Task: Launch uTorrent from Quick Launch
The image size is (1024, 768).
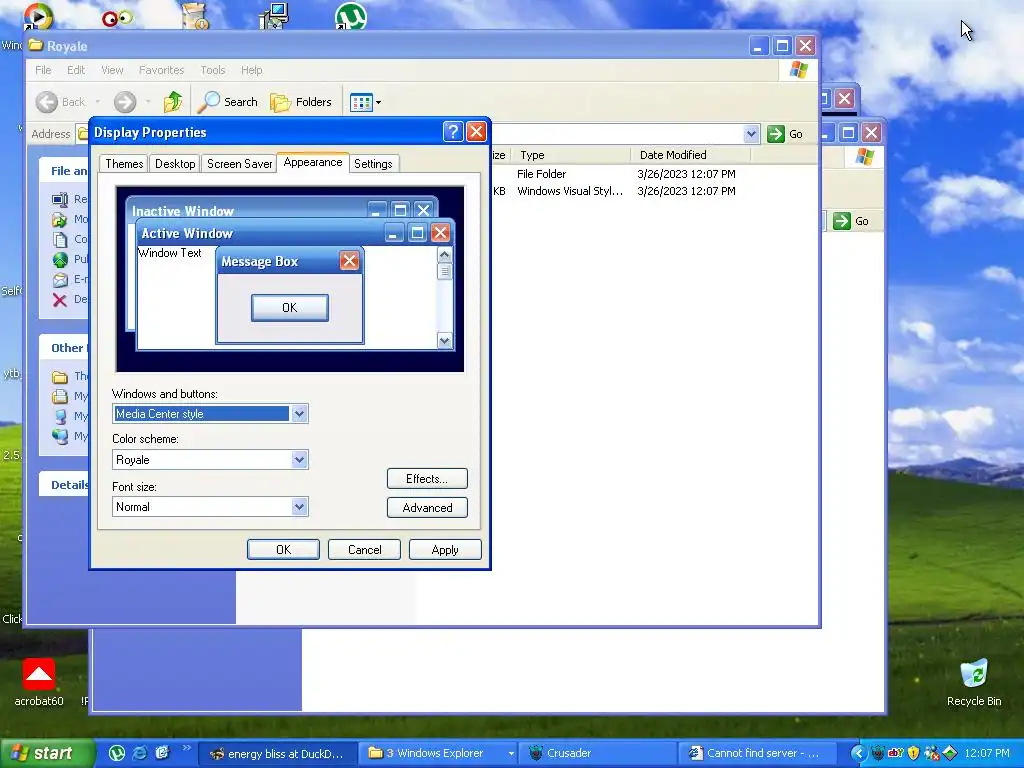Action: pyautogui.click(x=117, y=753)
